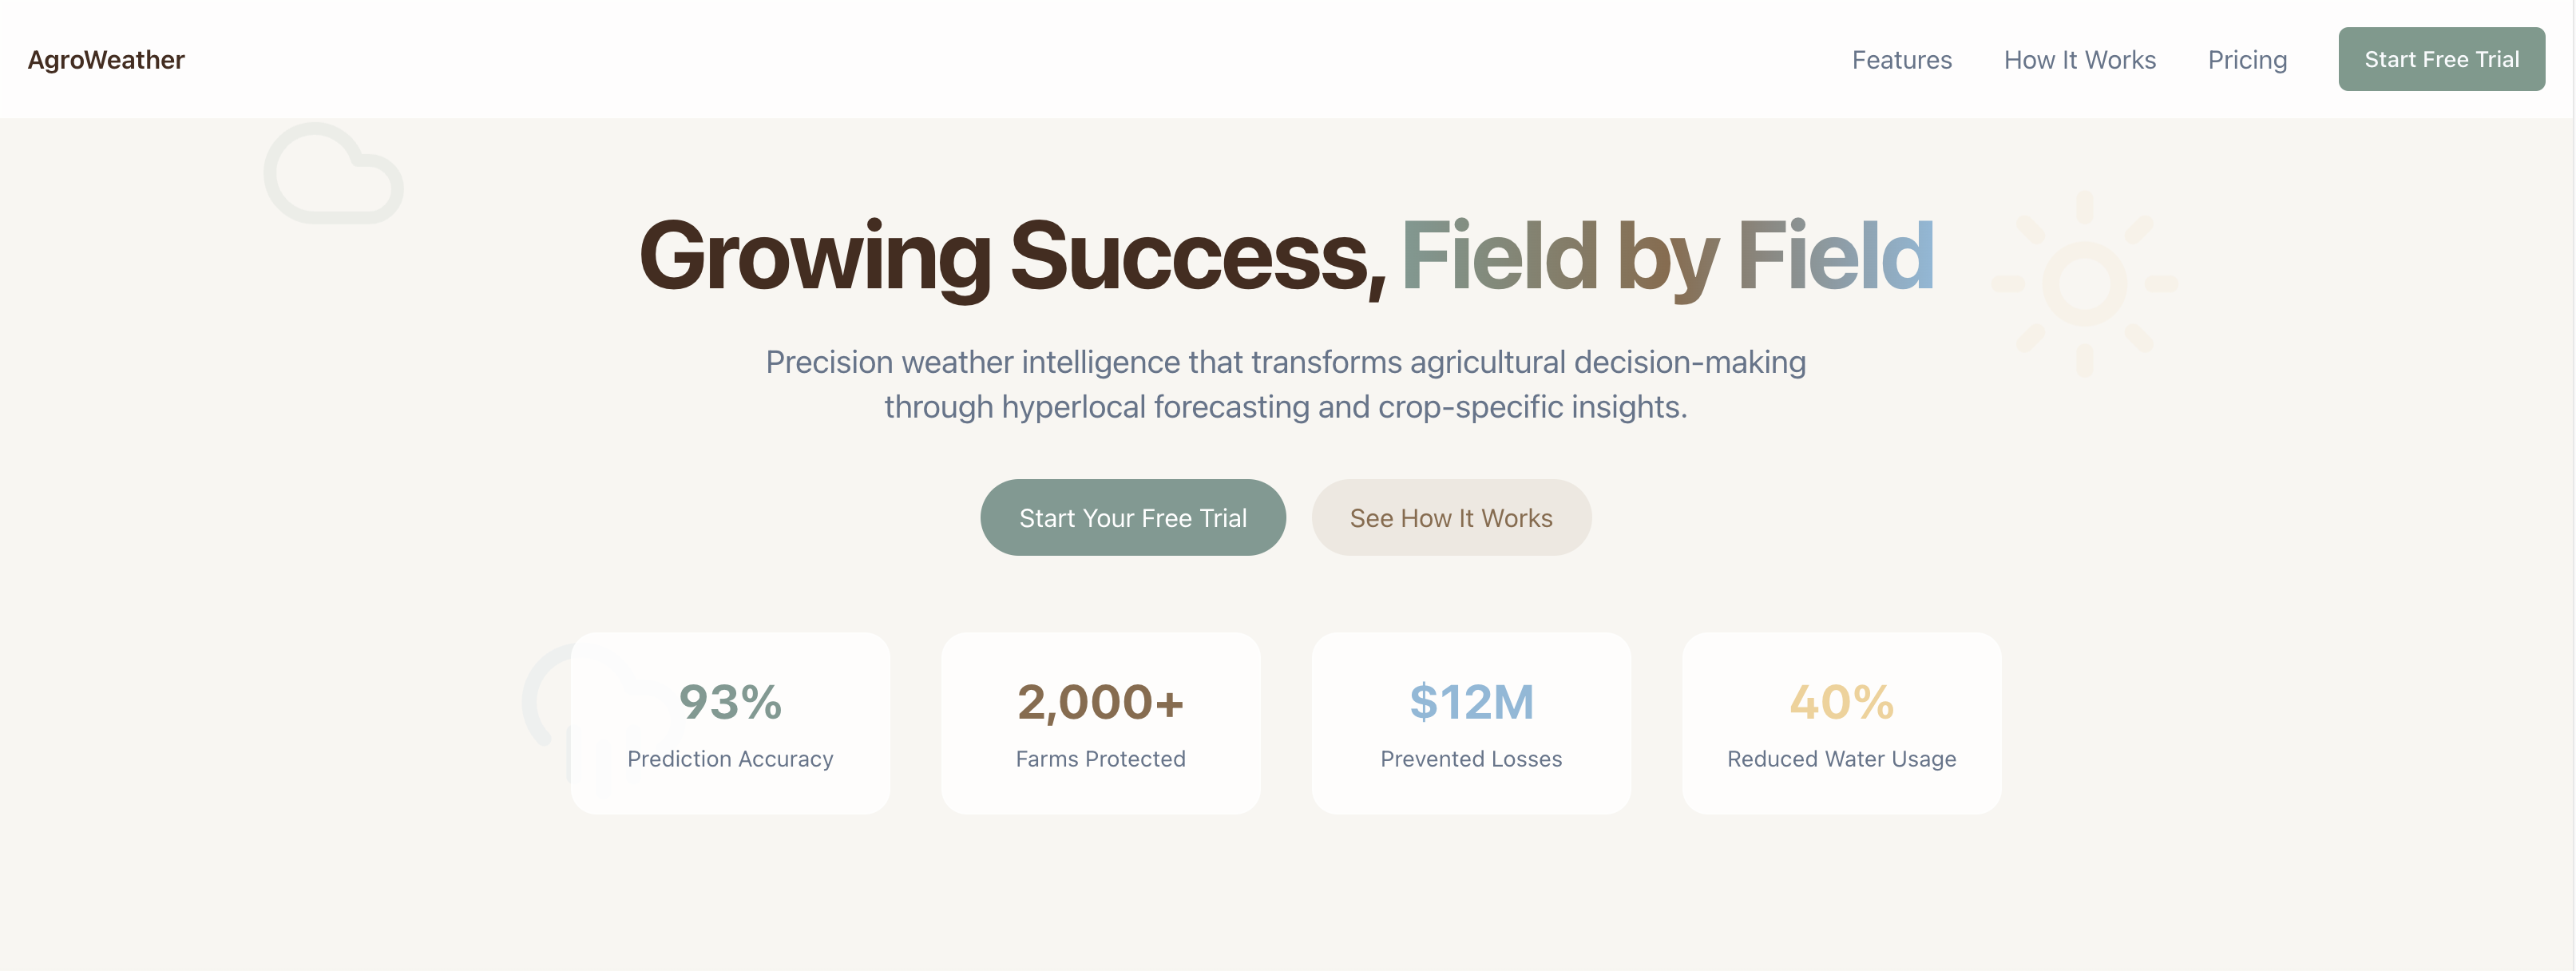Open the How It Works nav link
The width and height of the screenshot is (2576, 971).
2079,60
